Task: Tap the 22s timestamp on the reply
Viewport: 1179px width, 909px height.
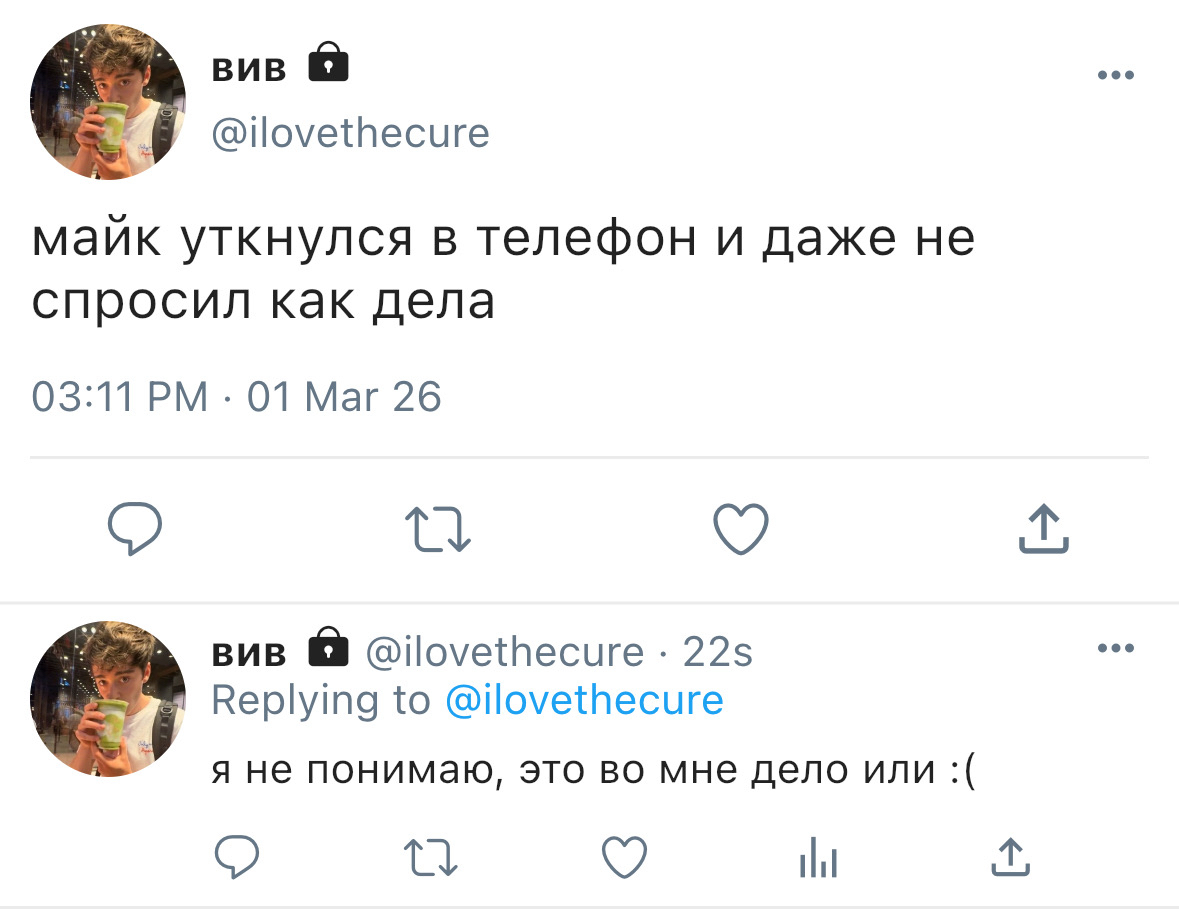Action: [717, 652]
